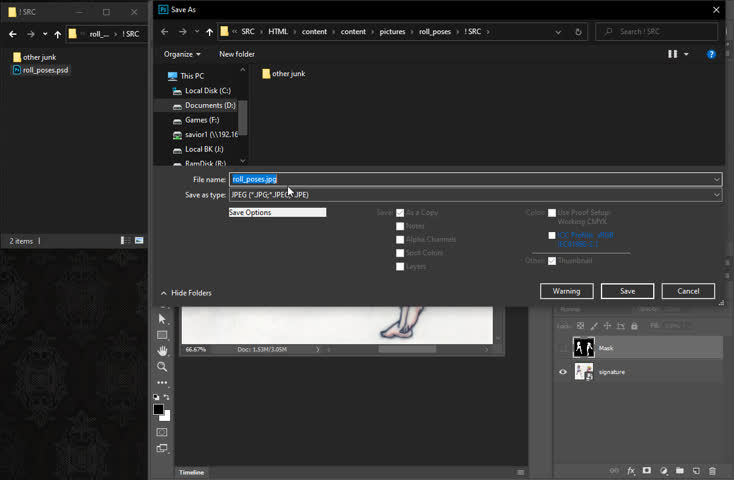Refresh the folder view in Save As
734x480 pixels.
(x=578, y=32)
